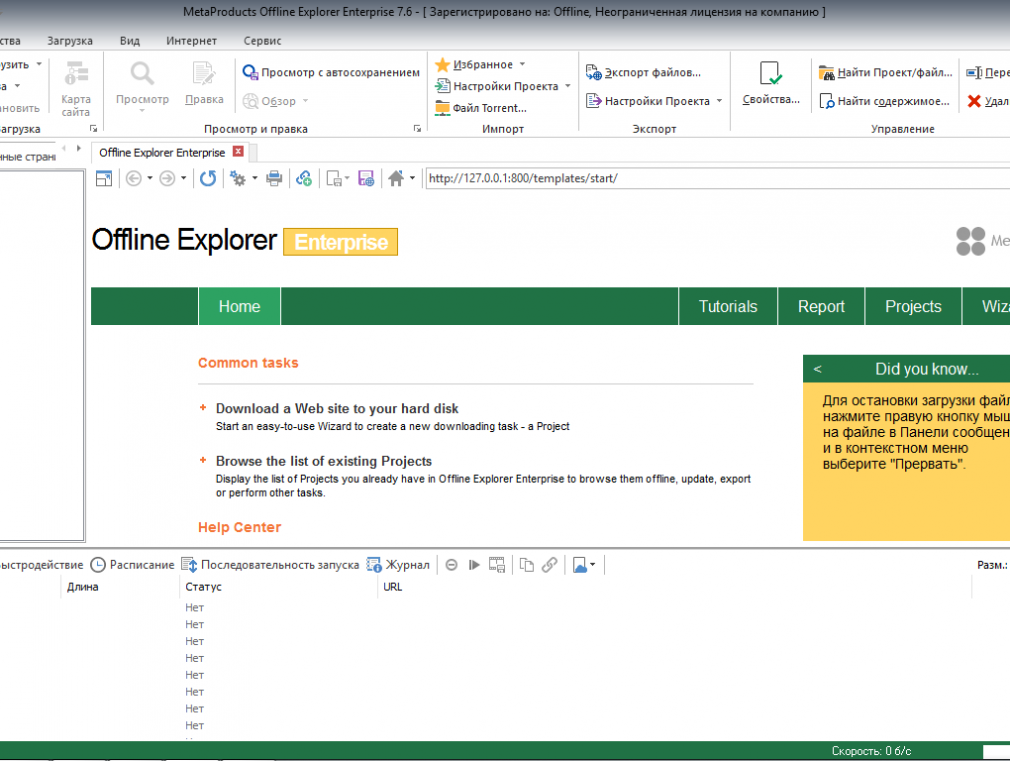Image resolution: width=1010 pixels, height=761 pixels.
Task: Open the Загрузка ribbon tab
Action: coord(70,41)
